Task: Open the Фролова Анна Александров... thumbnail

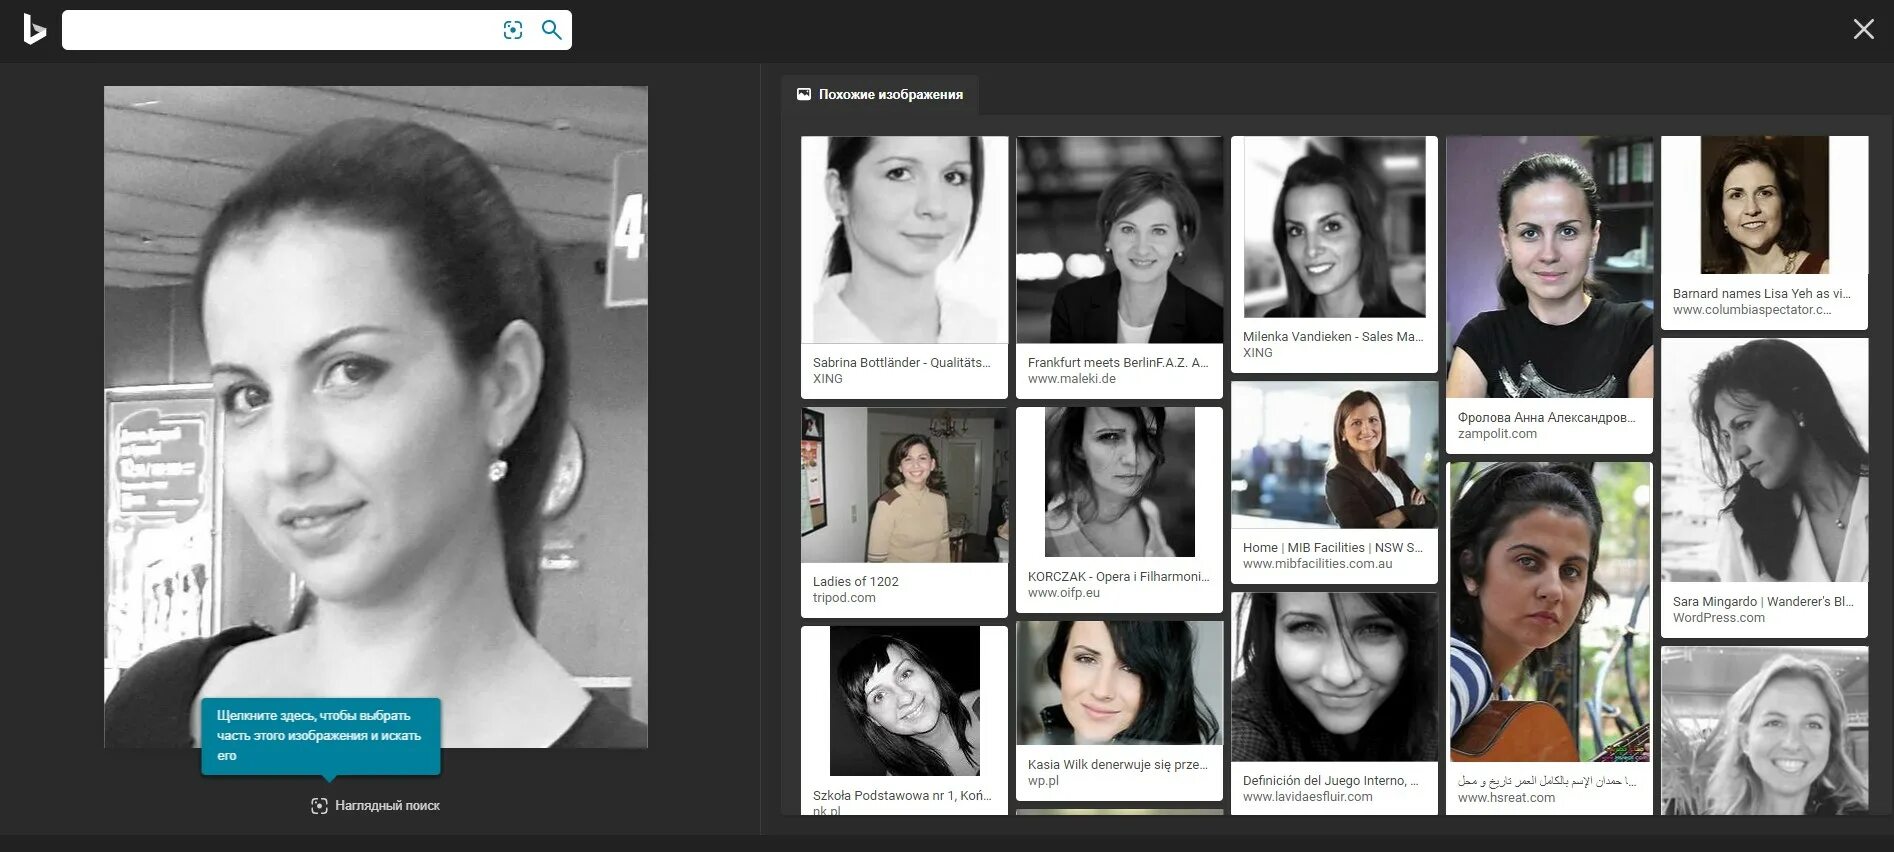Action: pos(1549,267)
